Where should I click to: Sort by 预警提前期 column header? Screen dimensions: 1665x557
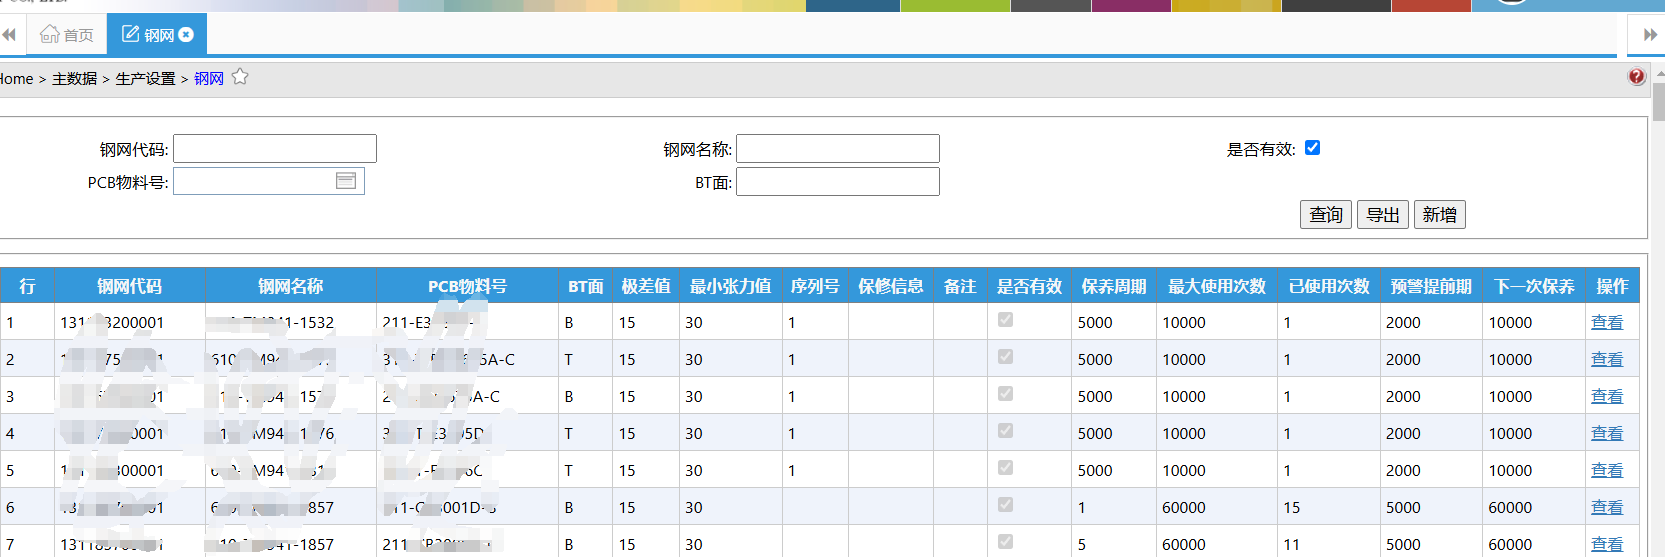coord(1431,286)
